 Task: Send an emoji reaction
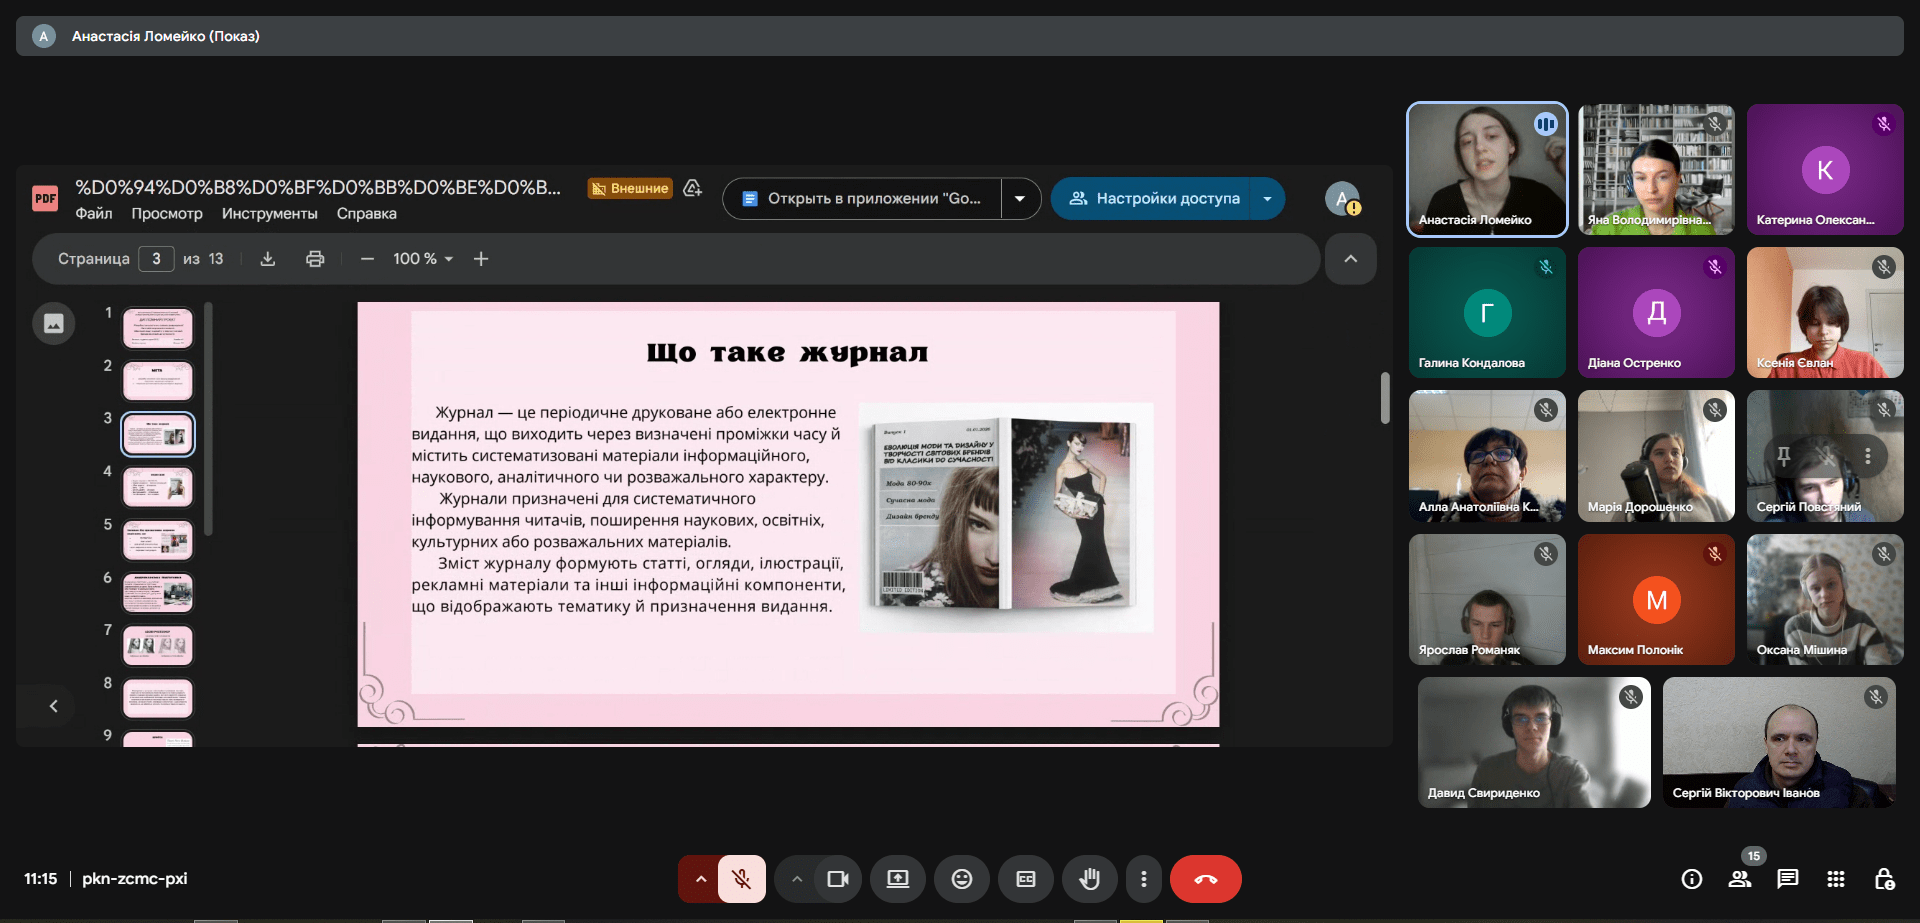(961, 879)
